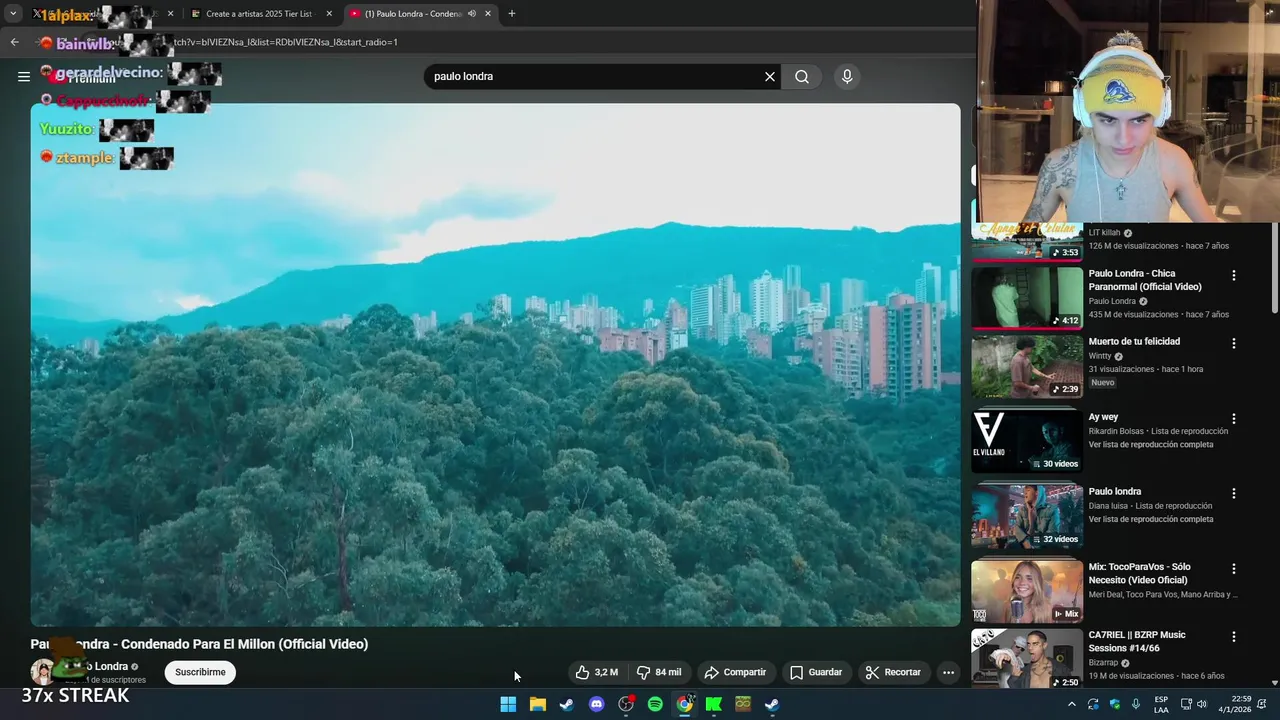
Task: Open notification center bell in taskbar
Action: (1260, 704)
